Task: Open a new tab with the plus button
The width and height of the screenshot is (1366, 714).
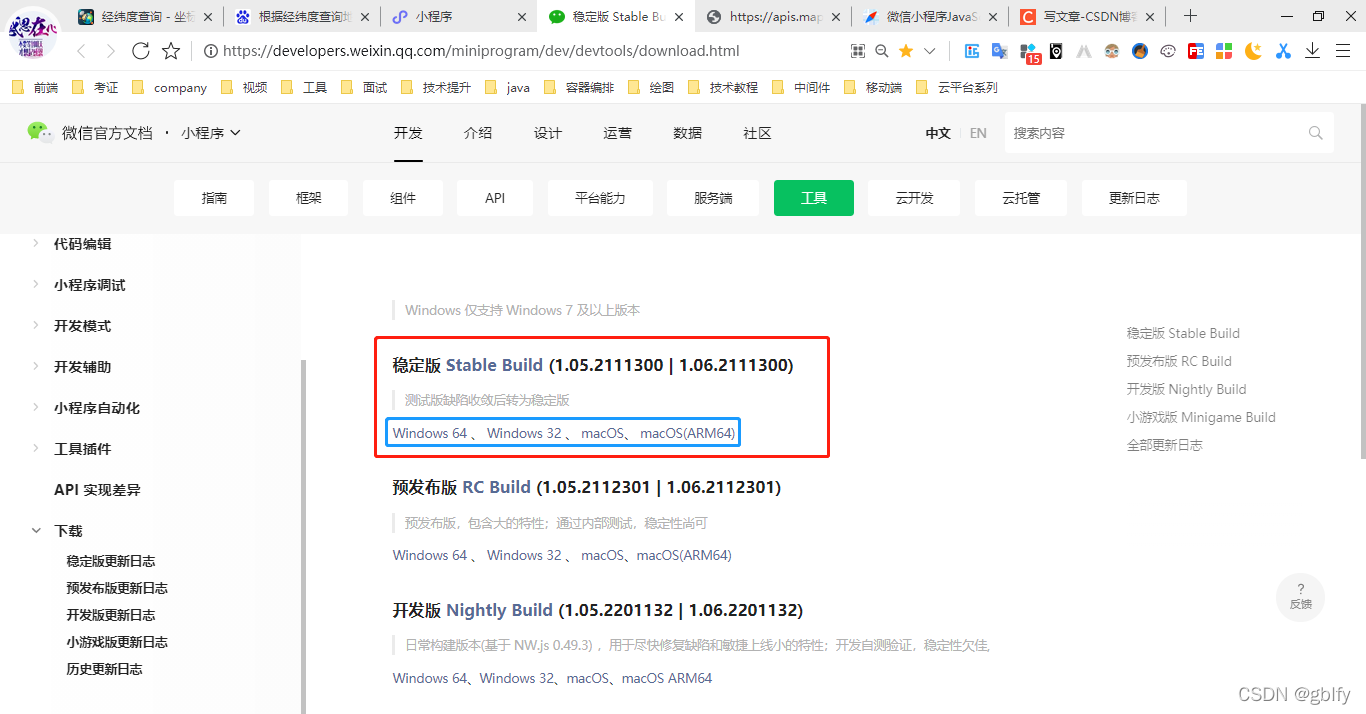Action: (1190, 16)
